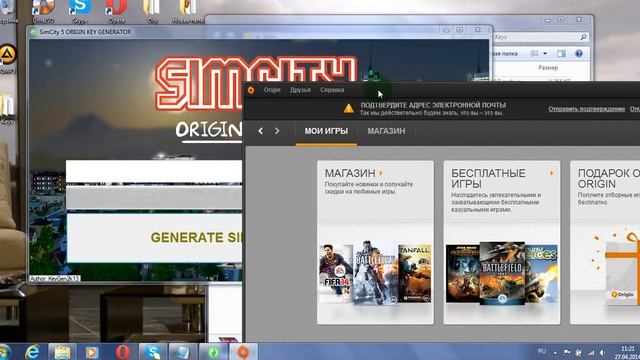Select the Heroes free game cover

point(541,273)
